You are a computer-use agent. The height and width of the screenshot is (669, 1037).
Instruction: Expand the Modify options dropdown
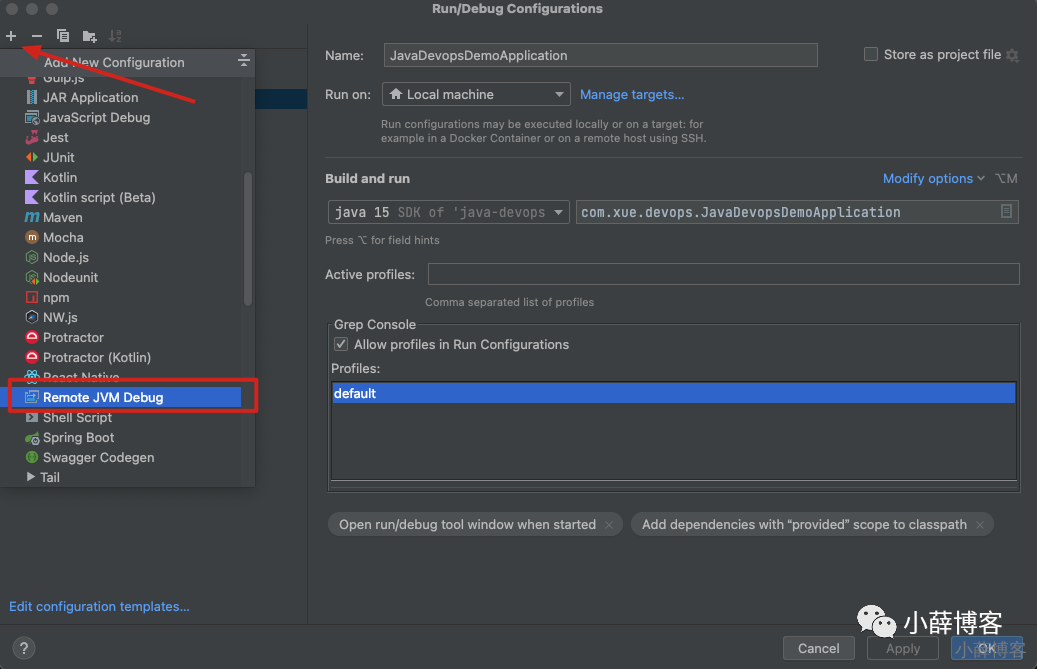934,178
